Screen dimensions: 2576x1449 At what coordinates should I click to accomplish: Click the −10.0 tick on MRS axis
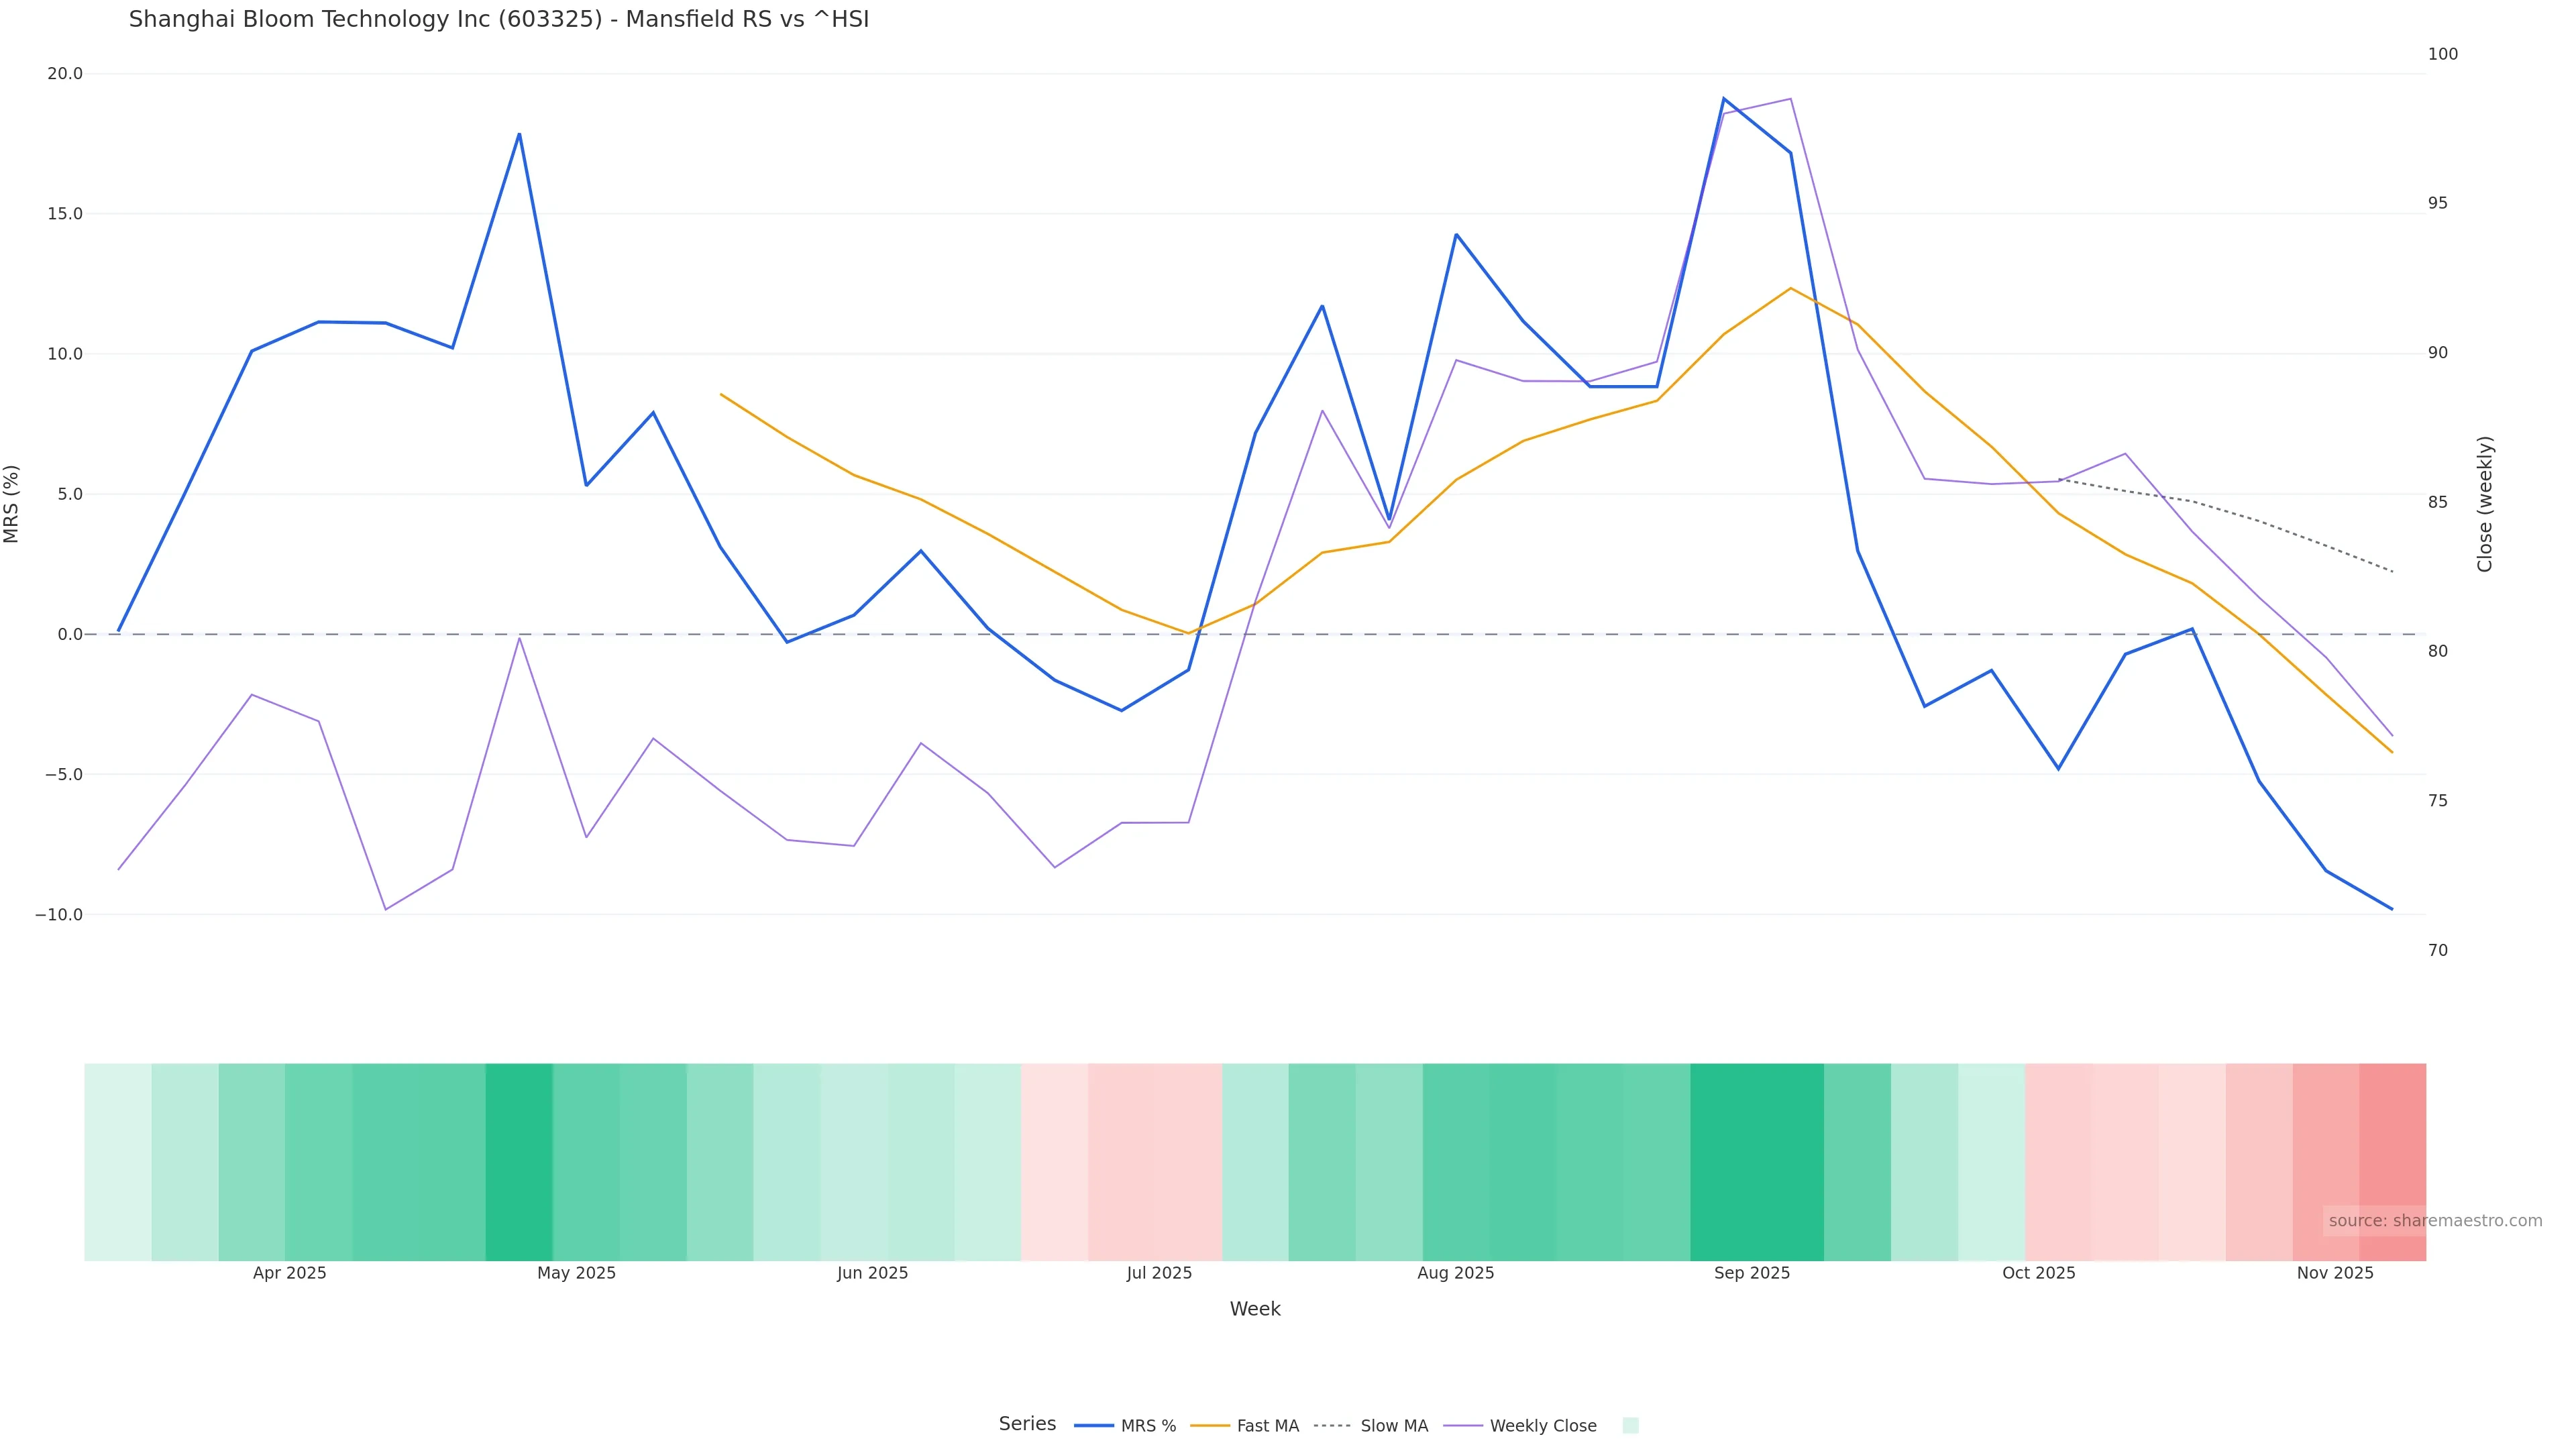[59, 915]
